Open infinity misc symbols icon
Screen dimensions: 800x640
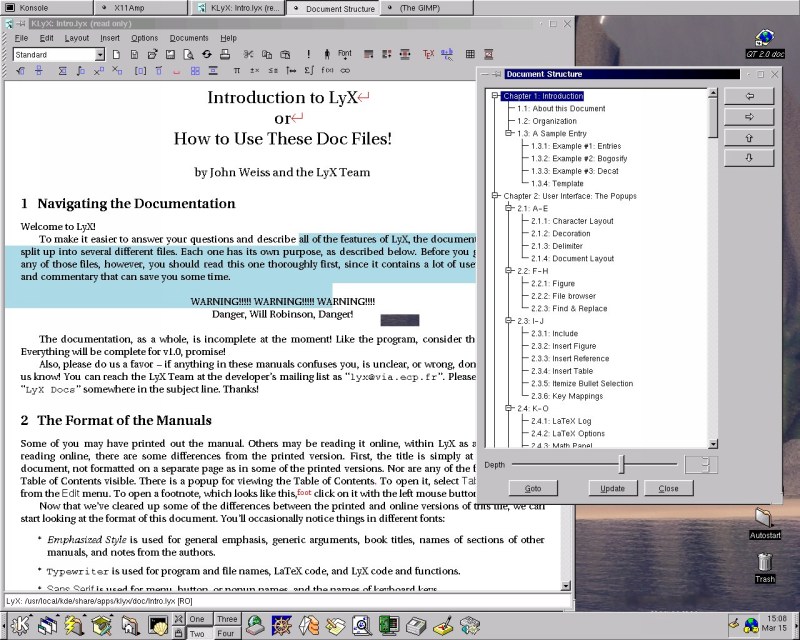(x=345, y=70)
